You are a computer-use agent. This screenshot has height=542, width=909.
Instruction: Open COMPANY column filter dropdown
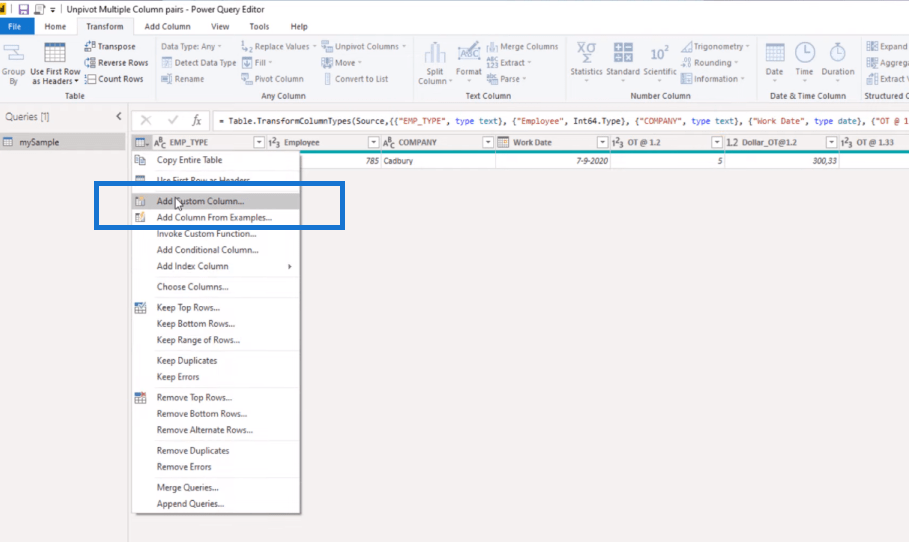[x=488, y=143]
